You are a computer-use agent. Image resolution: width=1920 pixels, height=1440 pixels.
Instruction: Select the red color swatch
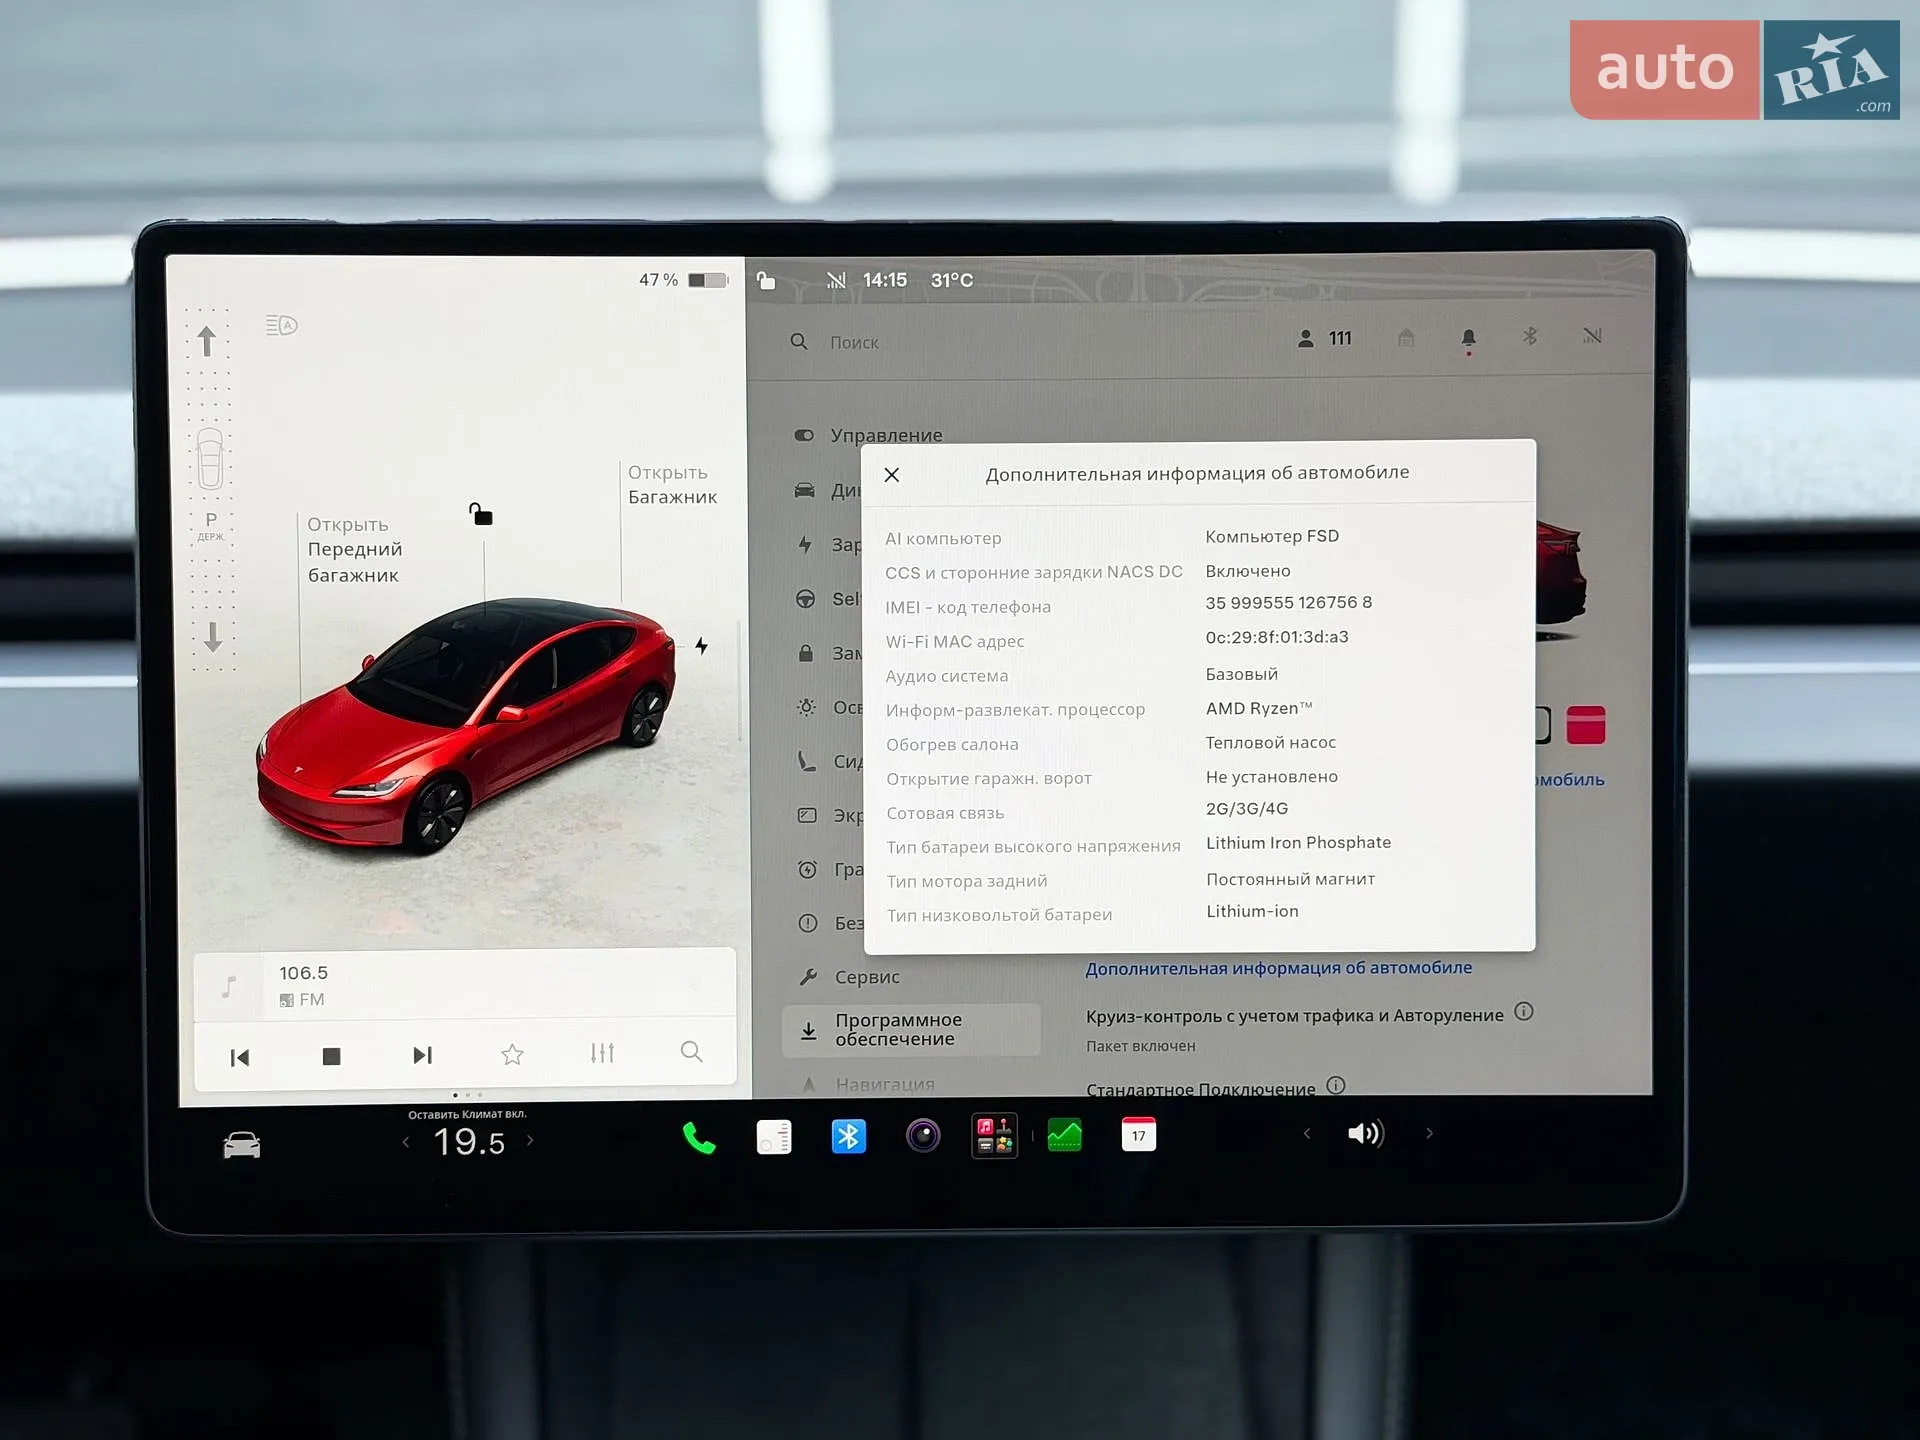[1585, 725]
